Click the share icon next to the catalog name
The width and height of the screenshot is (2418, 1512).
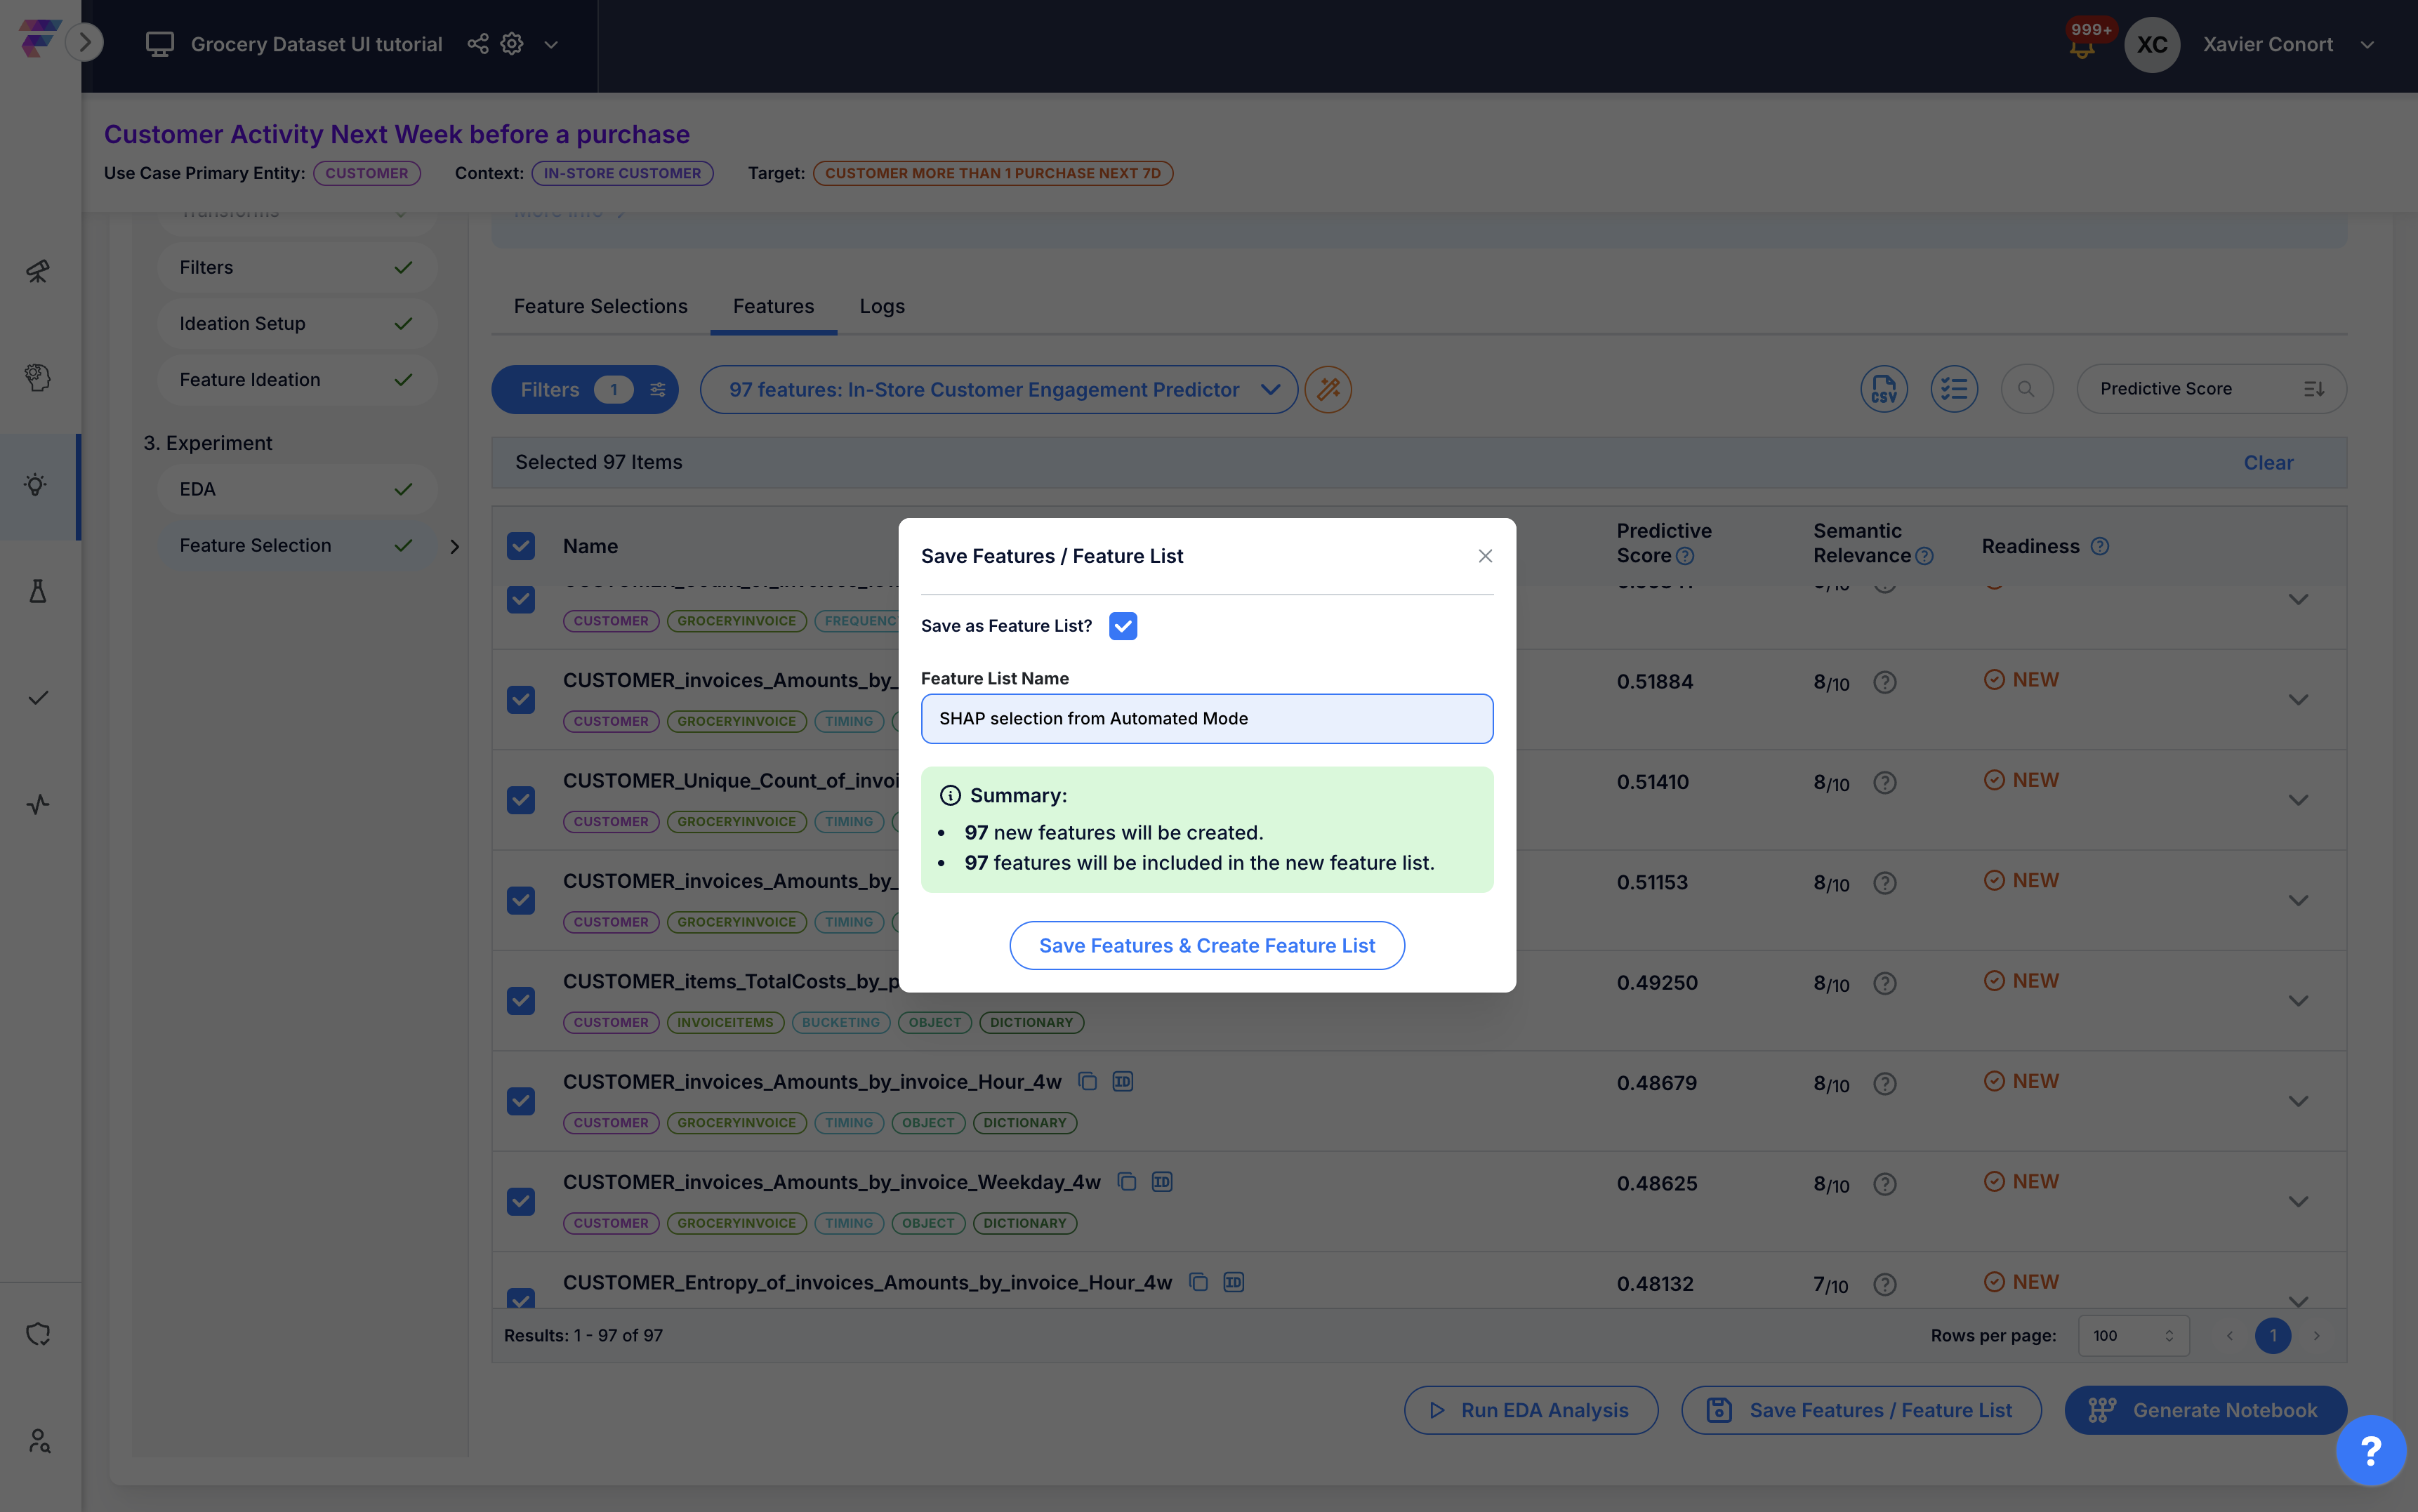point(478,44)
